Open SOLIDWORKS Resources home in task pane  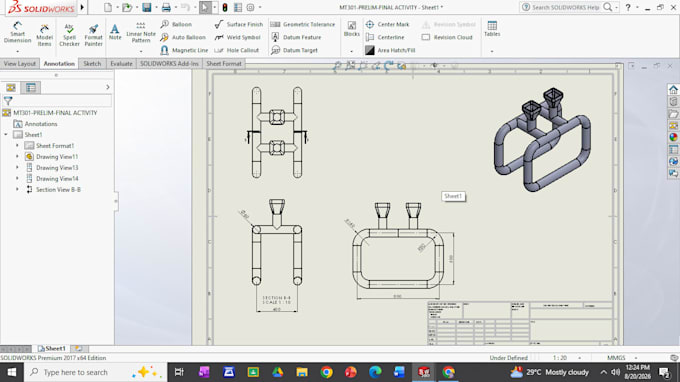(673, 89)
